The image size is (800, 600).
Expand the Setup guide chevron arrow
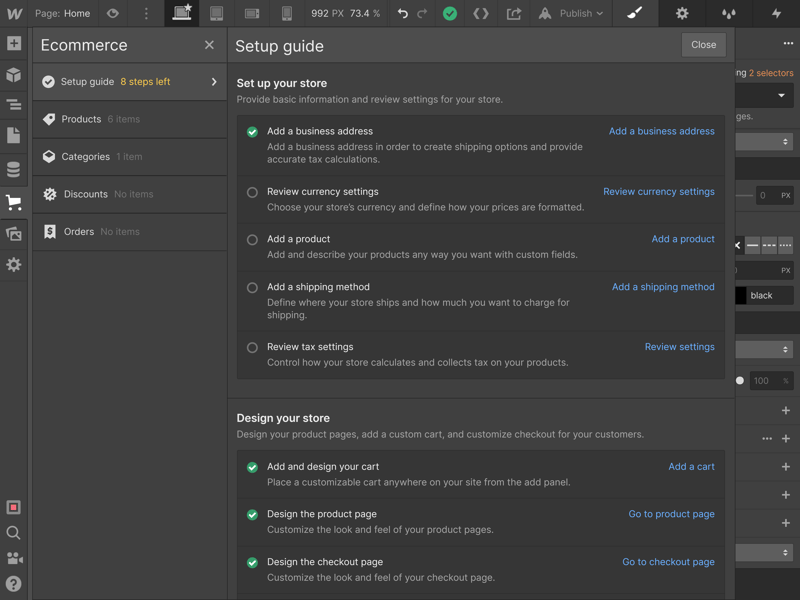214,82
